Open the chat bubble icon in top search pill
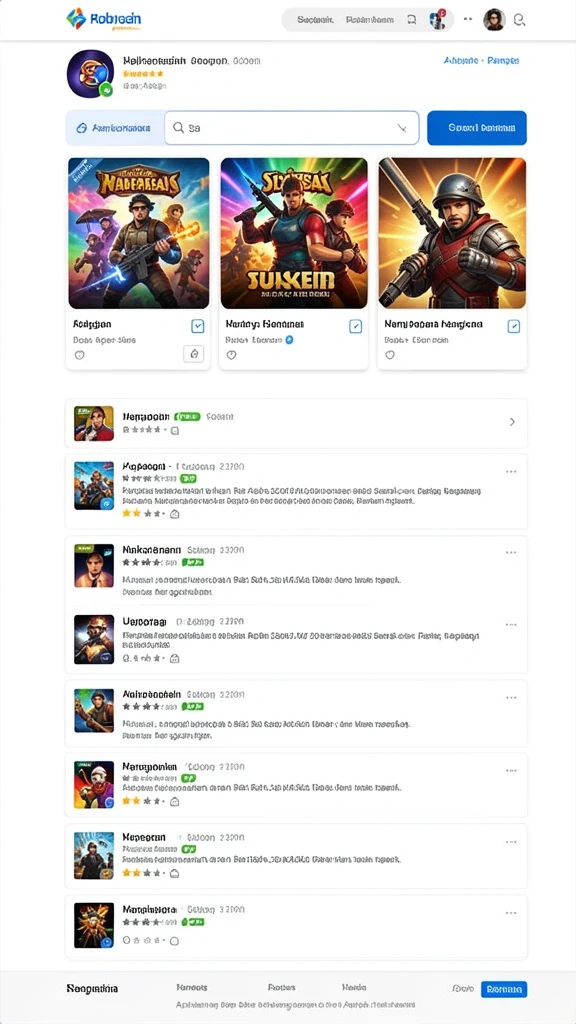The height and width of the screenshot is (1024, 576). [x=411, y=20]
